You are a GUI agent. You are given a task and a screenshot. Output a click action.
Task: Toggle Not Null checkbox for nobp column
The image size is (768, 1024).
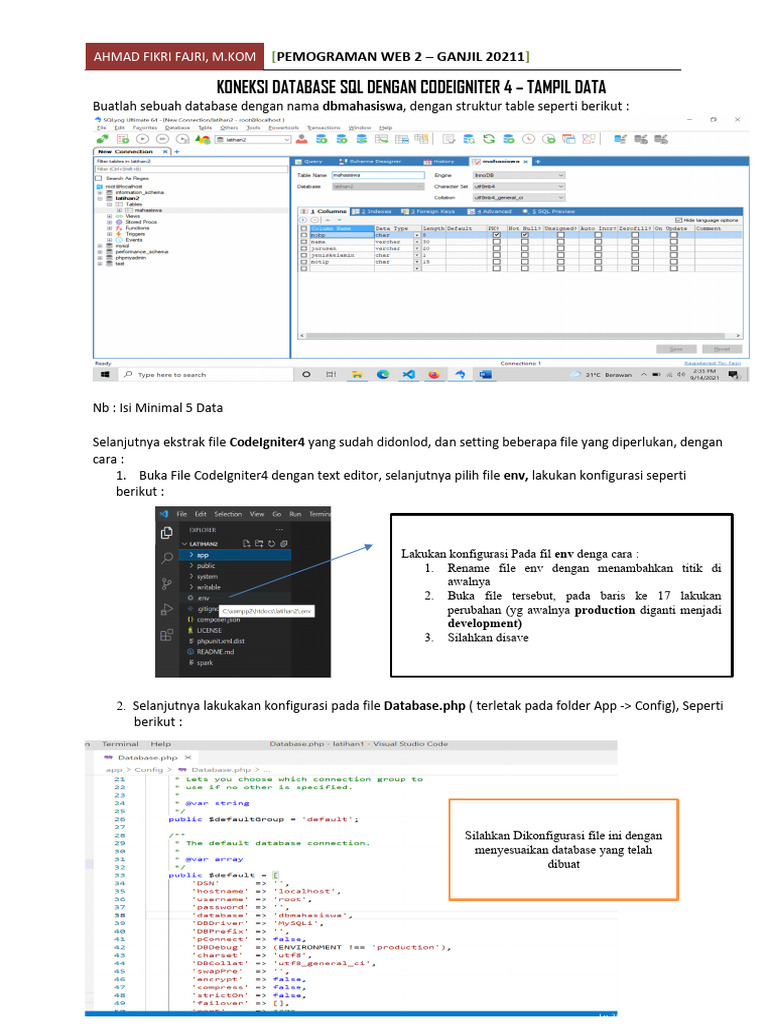(524, 235)
